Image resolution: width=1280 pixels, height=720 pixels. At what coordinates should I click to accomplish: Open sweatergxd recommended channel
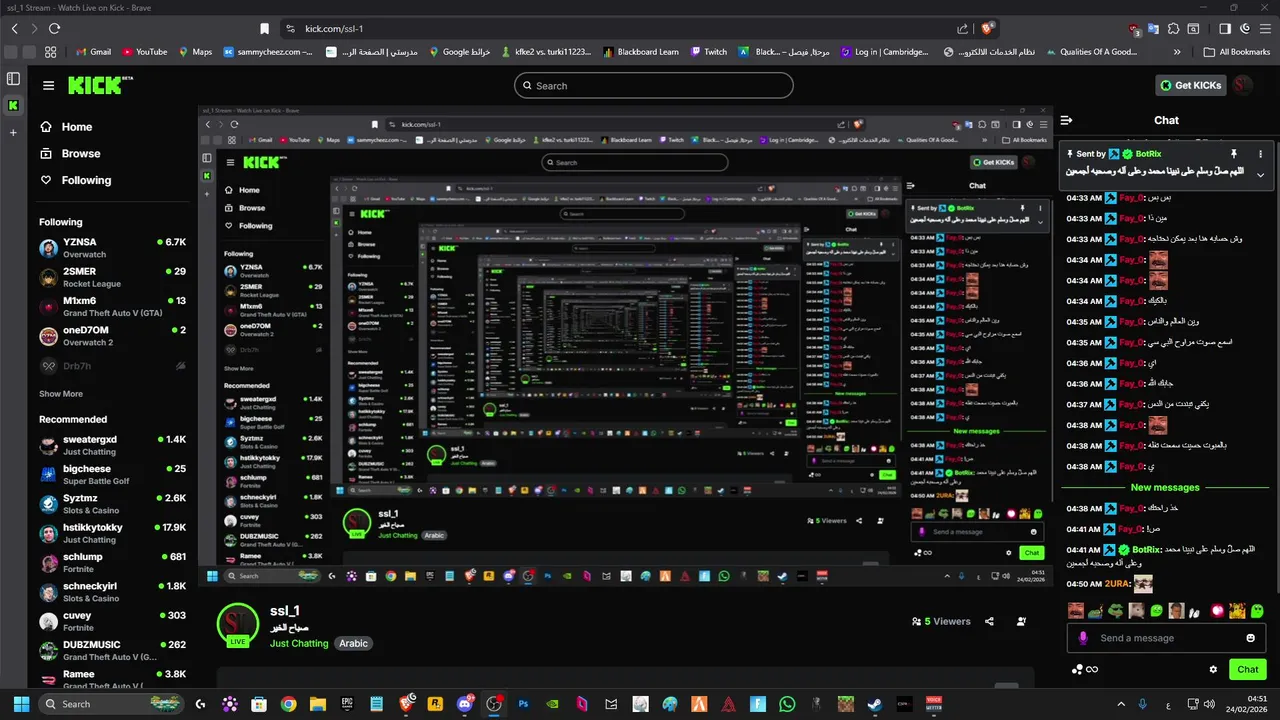[x=113, y=445]
